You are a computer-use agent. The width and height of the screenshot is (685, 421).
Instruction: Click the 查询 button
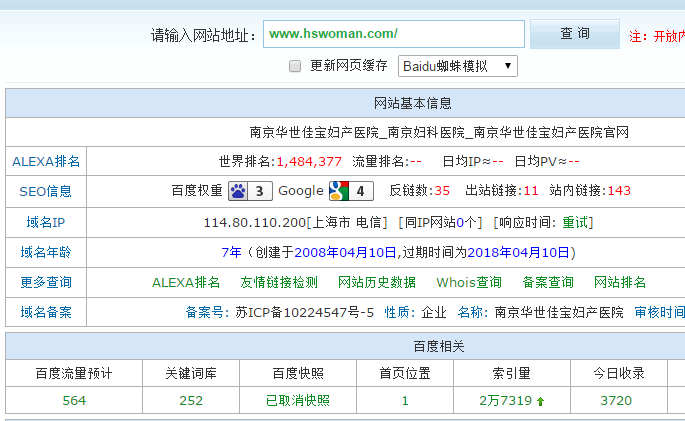pyautogui.click(x=575, y=34)
